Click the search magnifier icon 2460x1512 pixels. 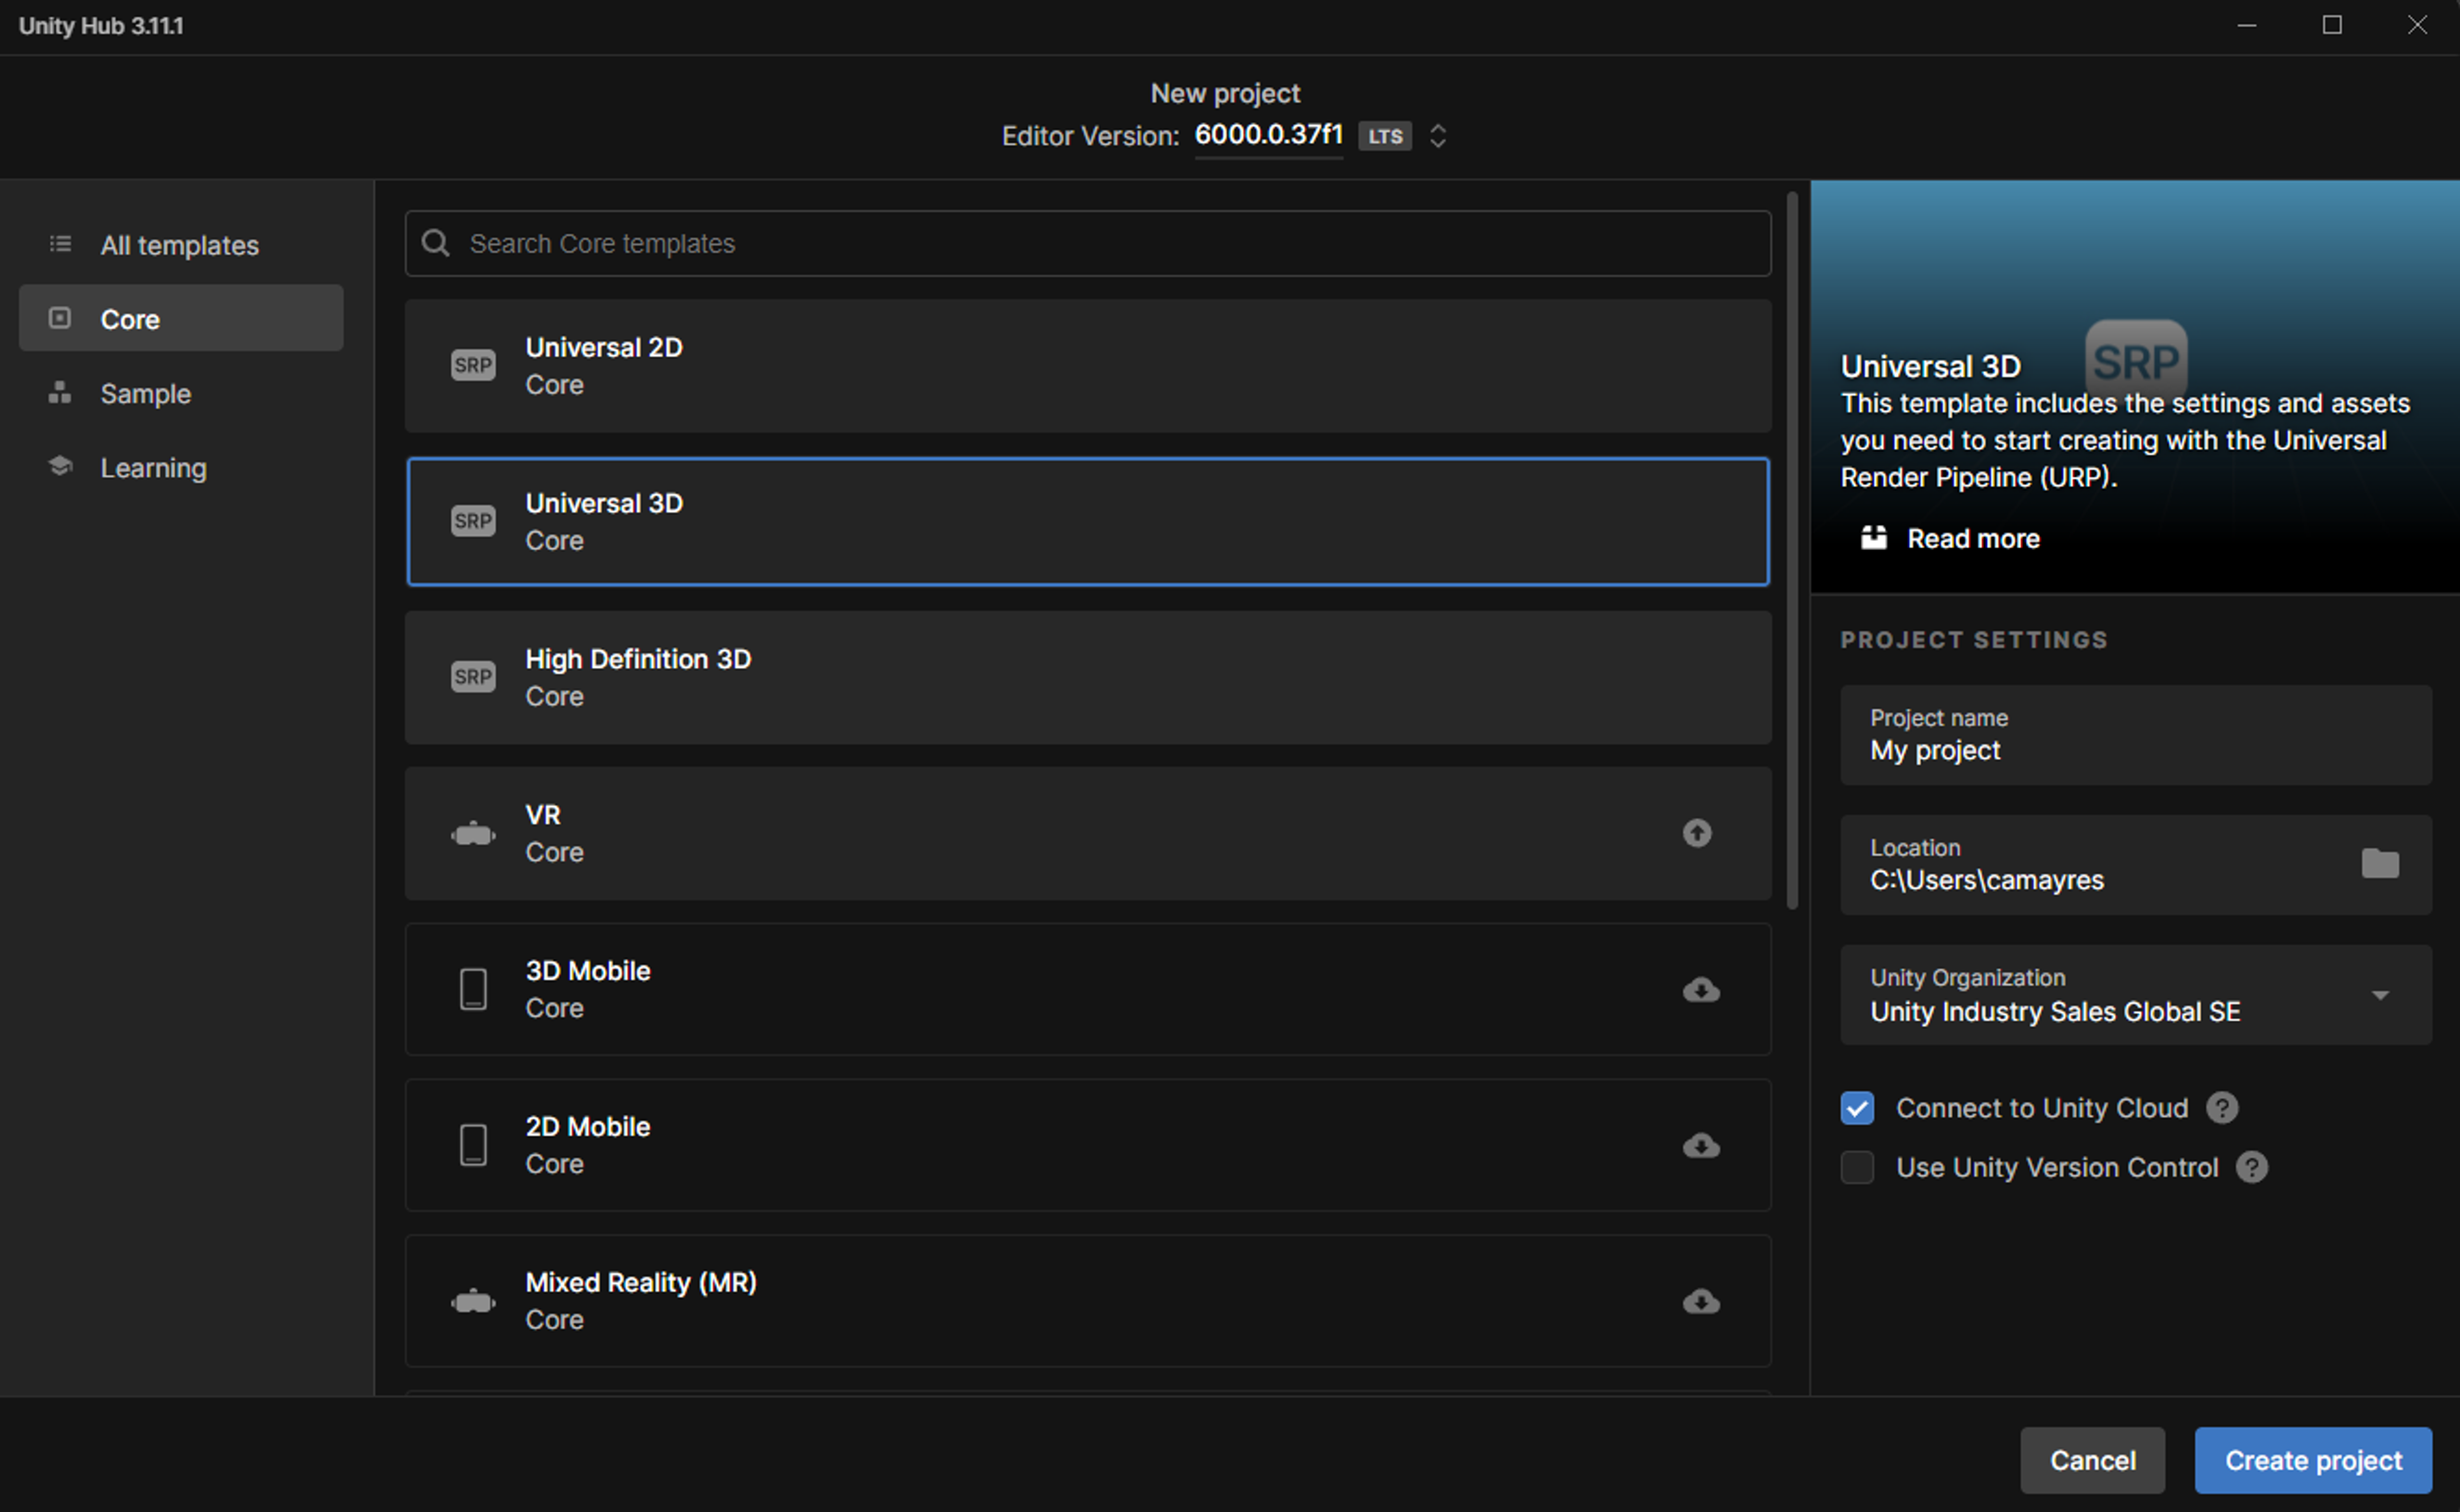point(435,243)
